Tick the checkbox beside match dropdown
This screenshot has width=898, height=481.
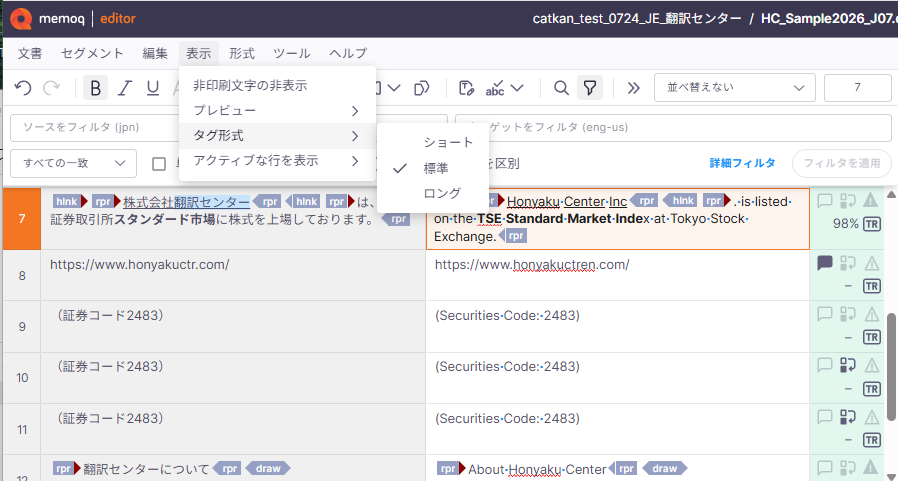159,164
